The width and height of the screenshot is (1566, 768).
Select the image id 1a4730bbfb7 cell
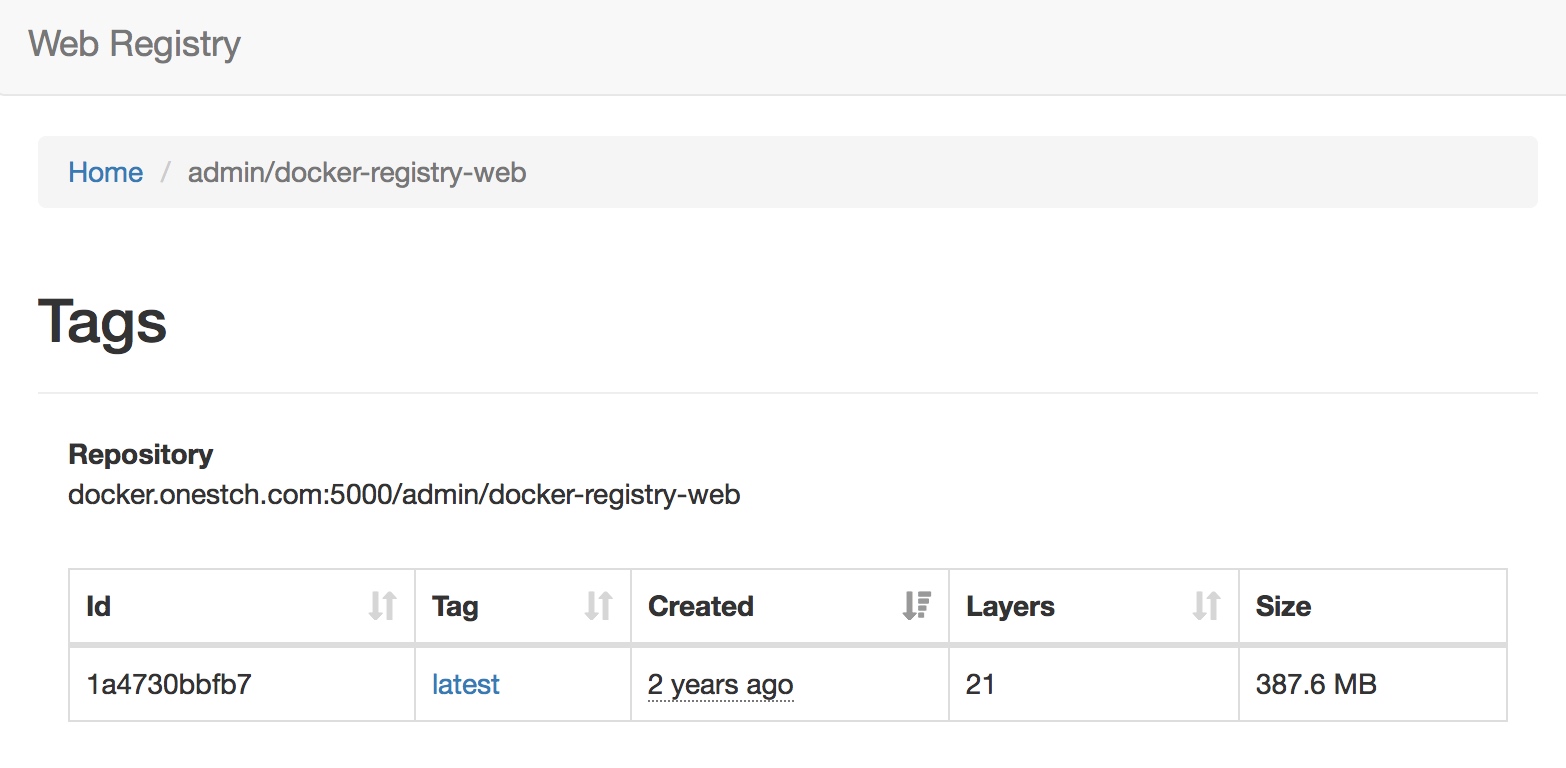[x=169, y=685]
